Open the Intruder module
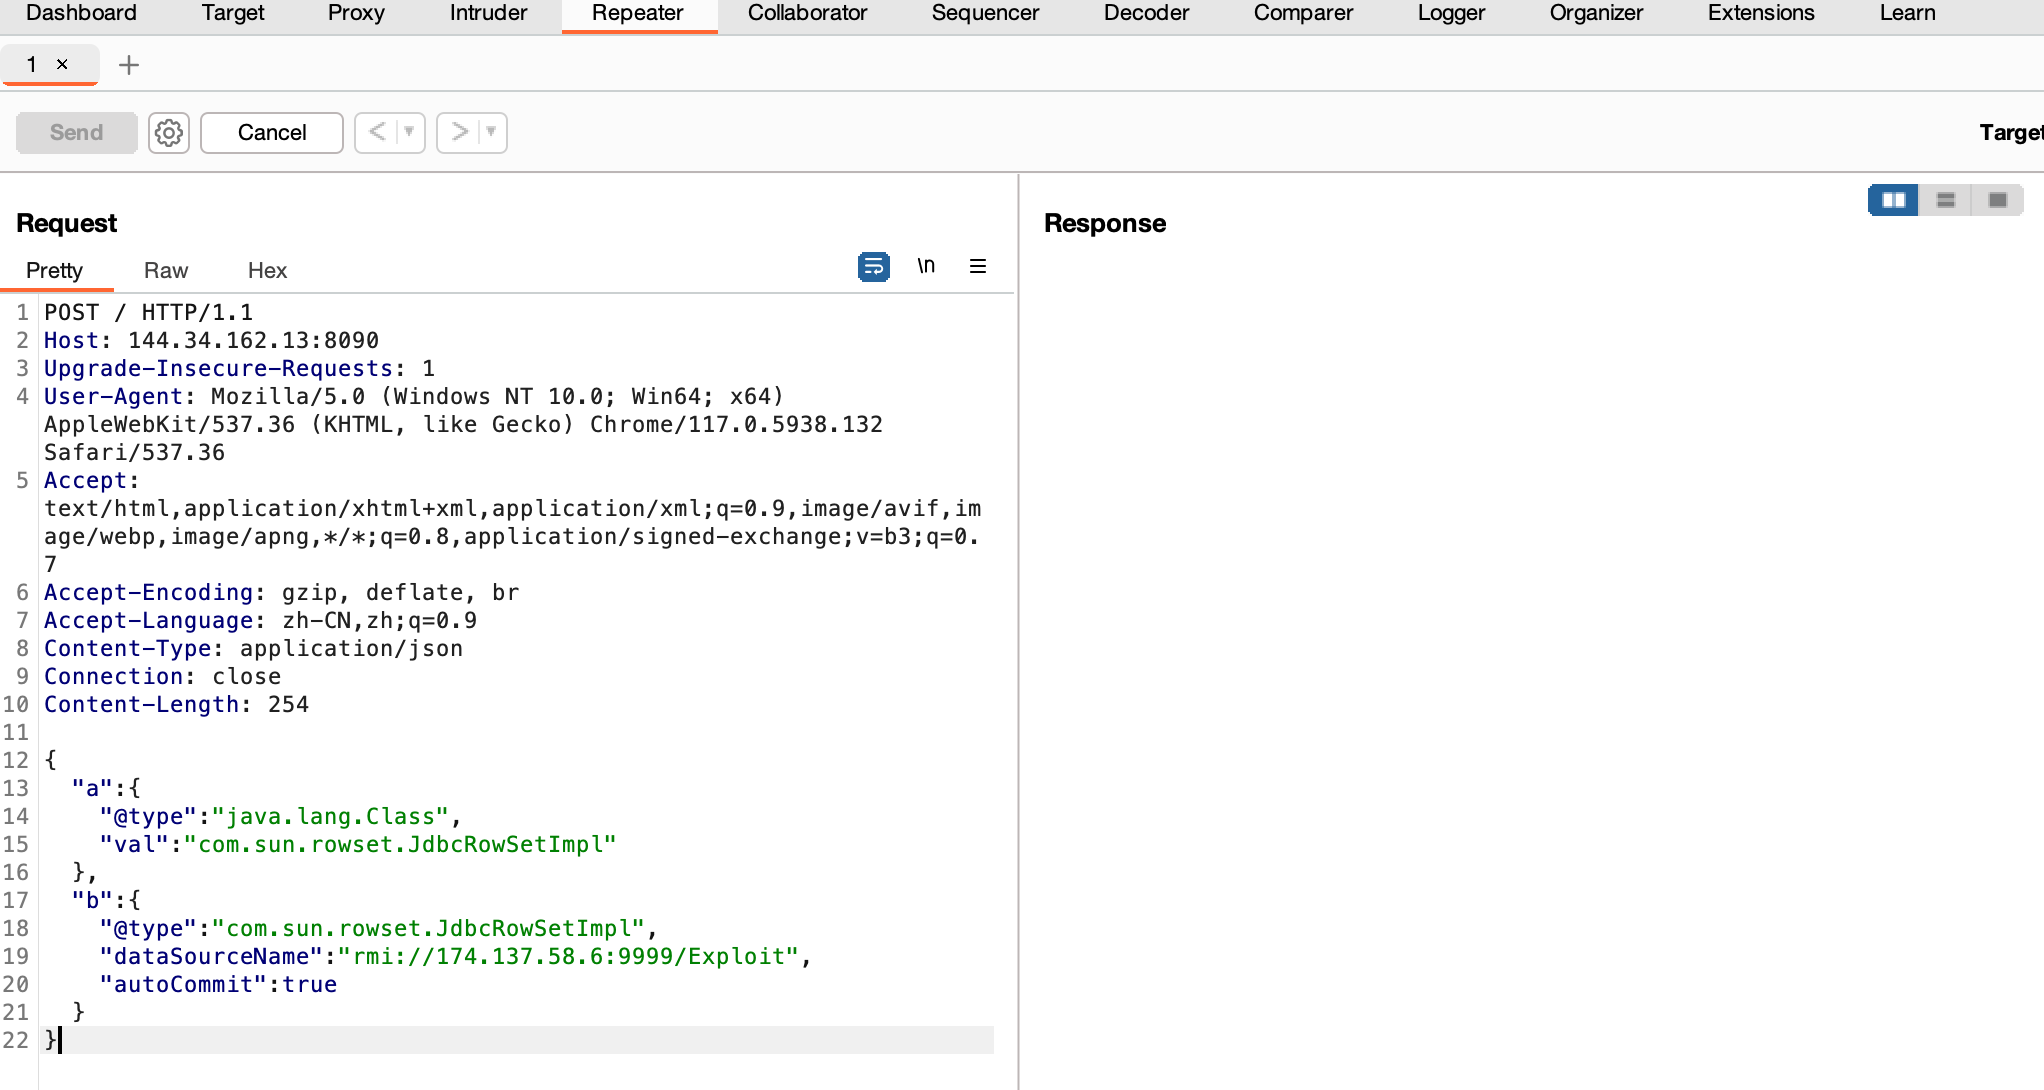2044x1090 pixels. (x=487, y=14)
